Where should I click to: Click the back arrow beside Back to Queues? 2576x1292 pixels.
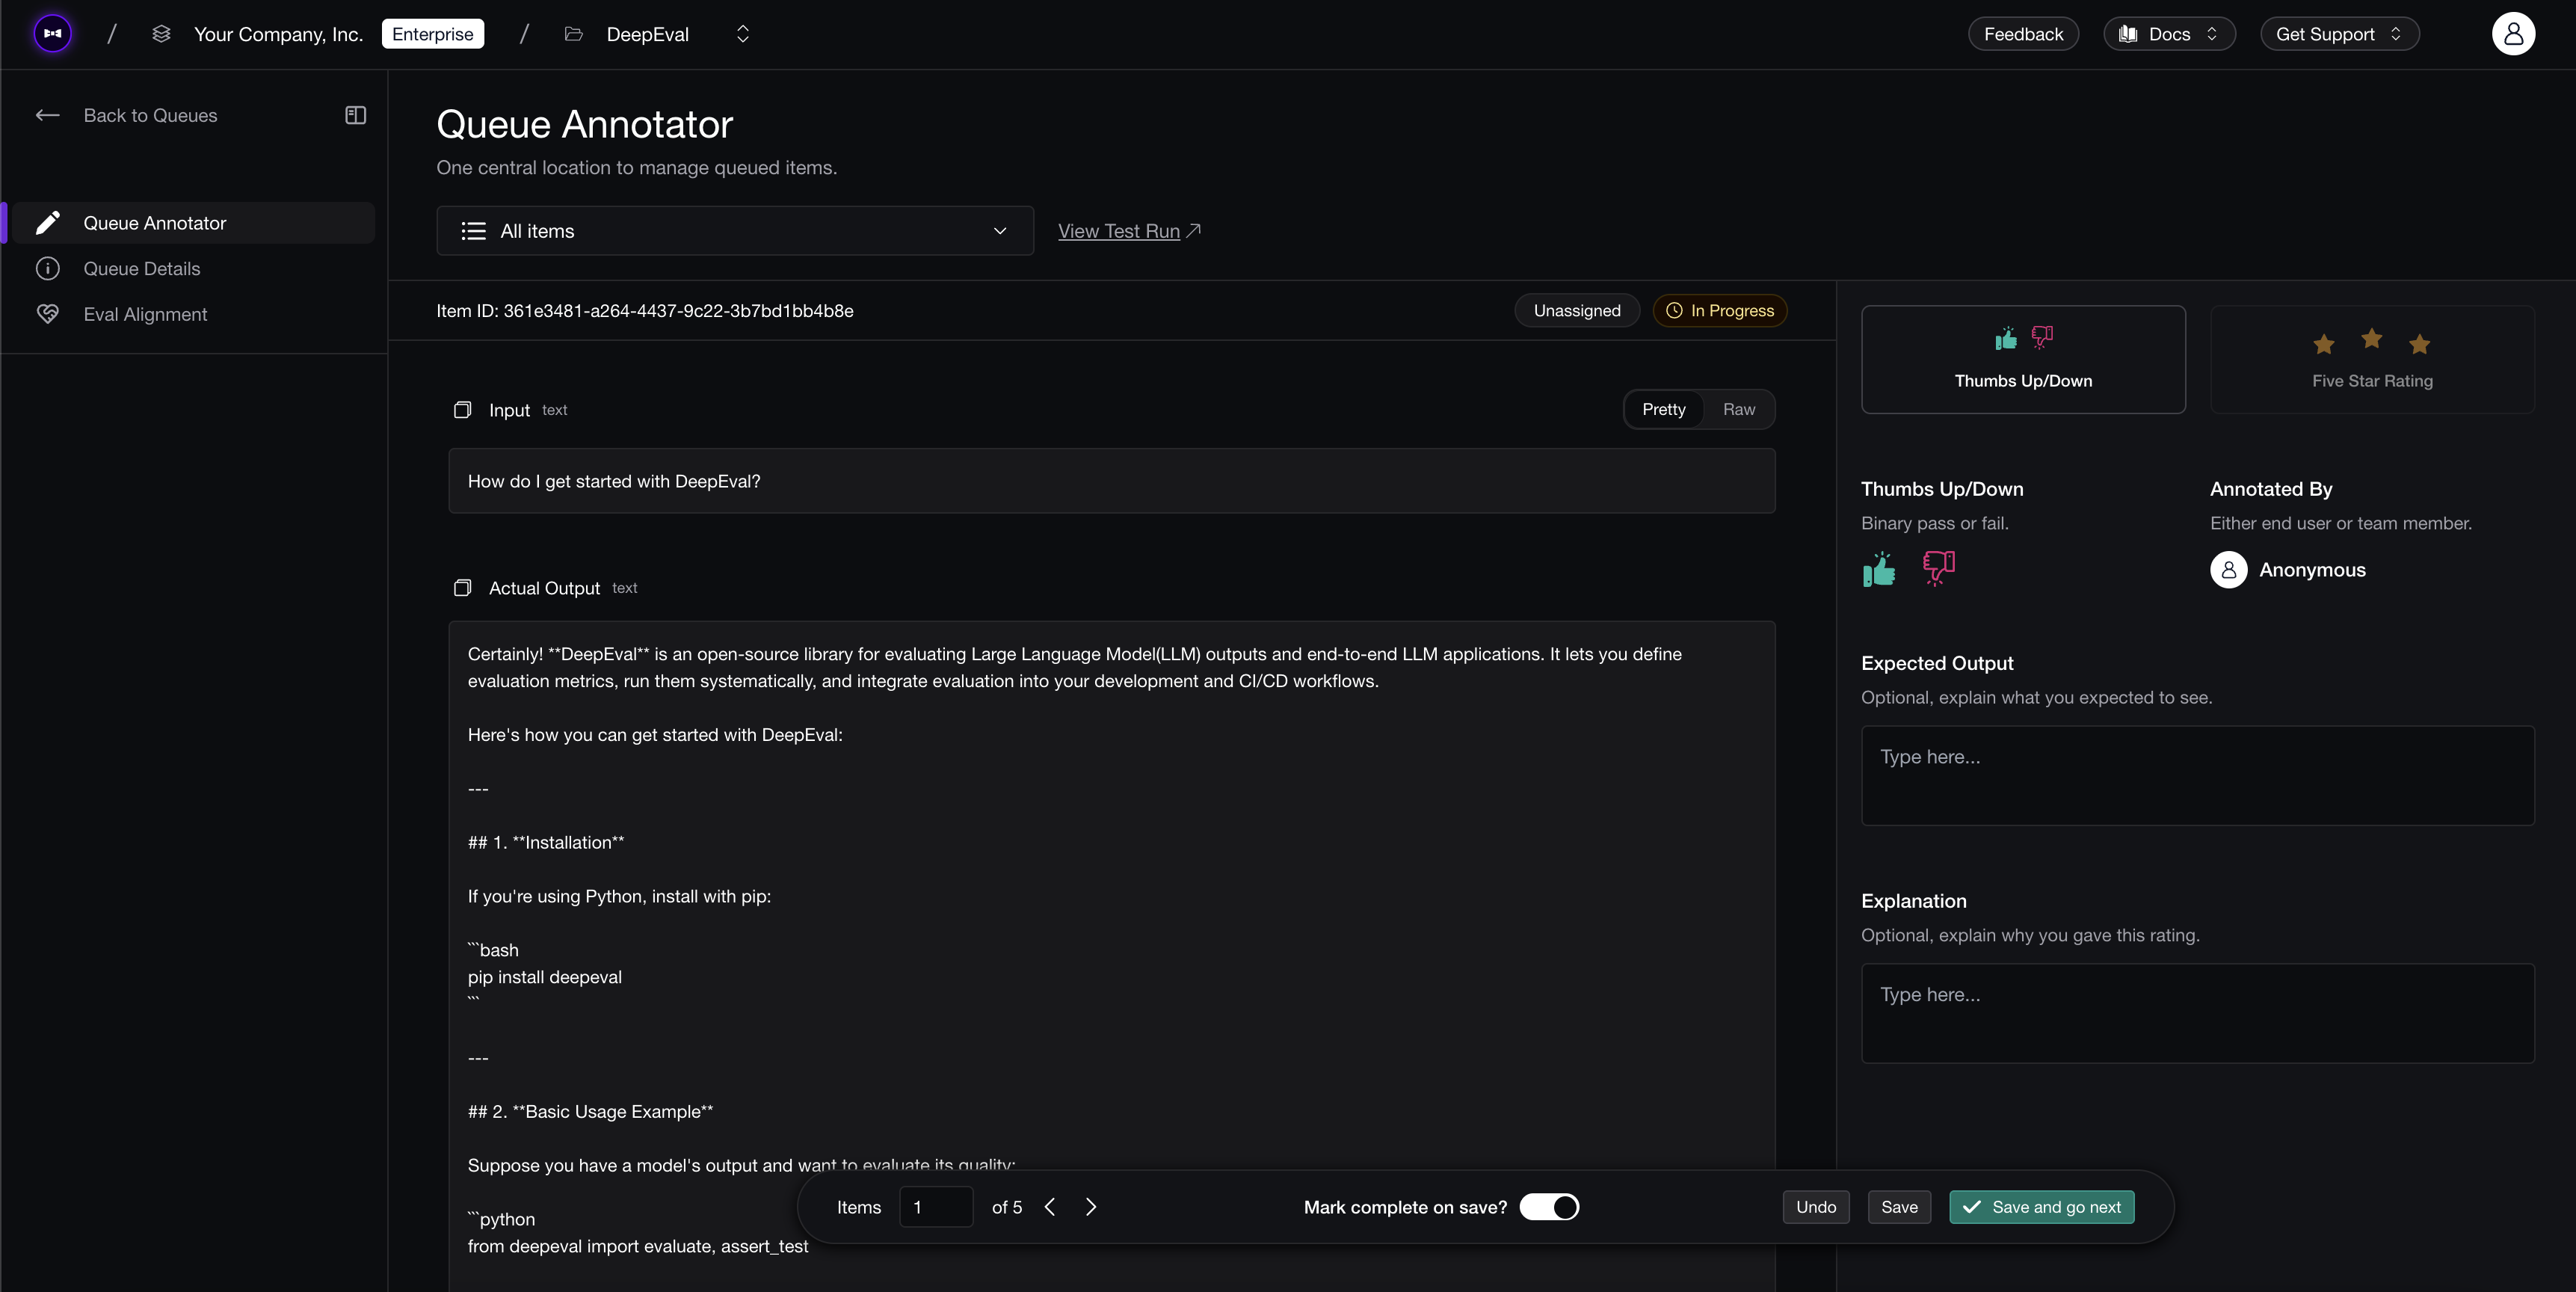point(48,115)
